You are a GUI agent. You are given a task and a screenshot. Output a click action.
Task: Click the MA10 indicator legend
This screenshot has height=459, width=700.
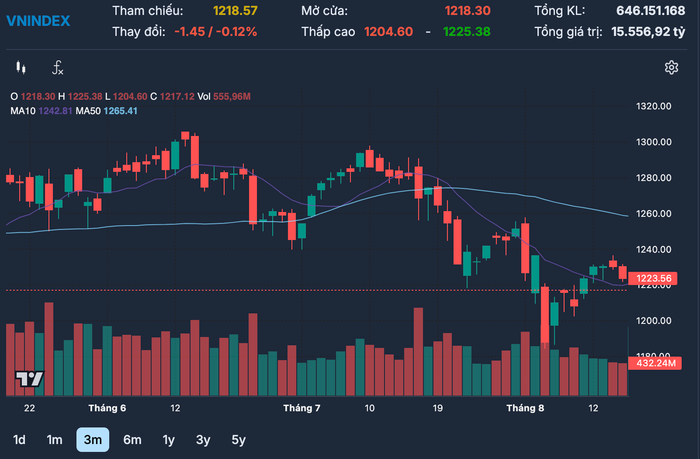41,111
